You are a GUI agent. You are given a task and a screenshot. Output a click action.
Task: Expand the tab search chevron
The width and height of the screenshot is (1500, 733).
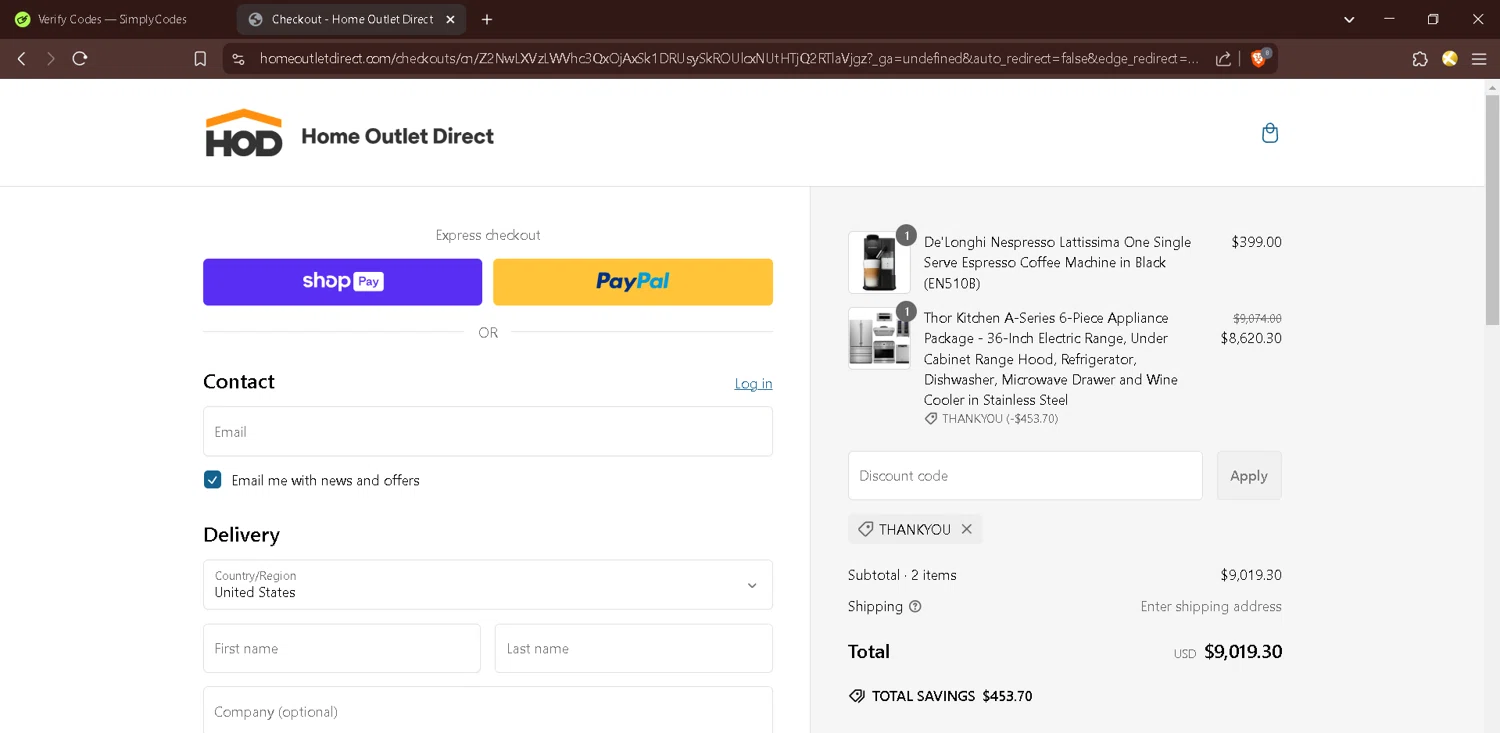pos(1349,19)
